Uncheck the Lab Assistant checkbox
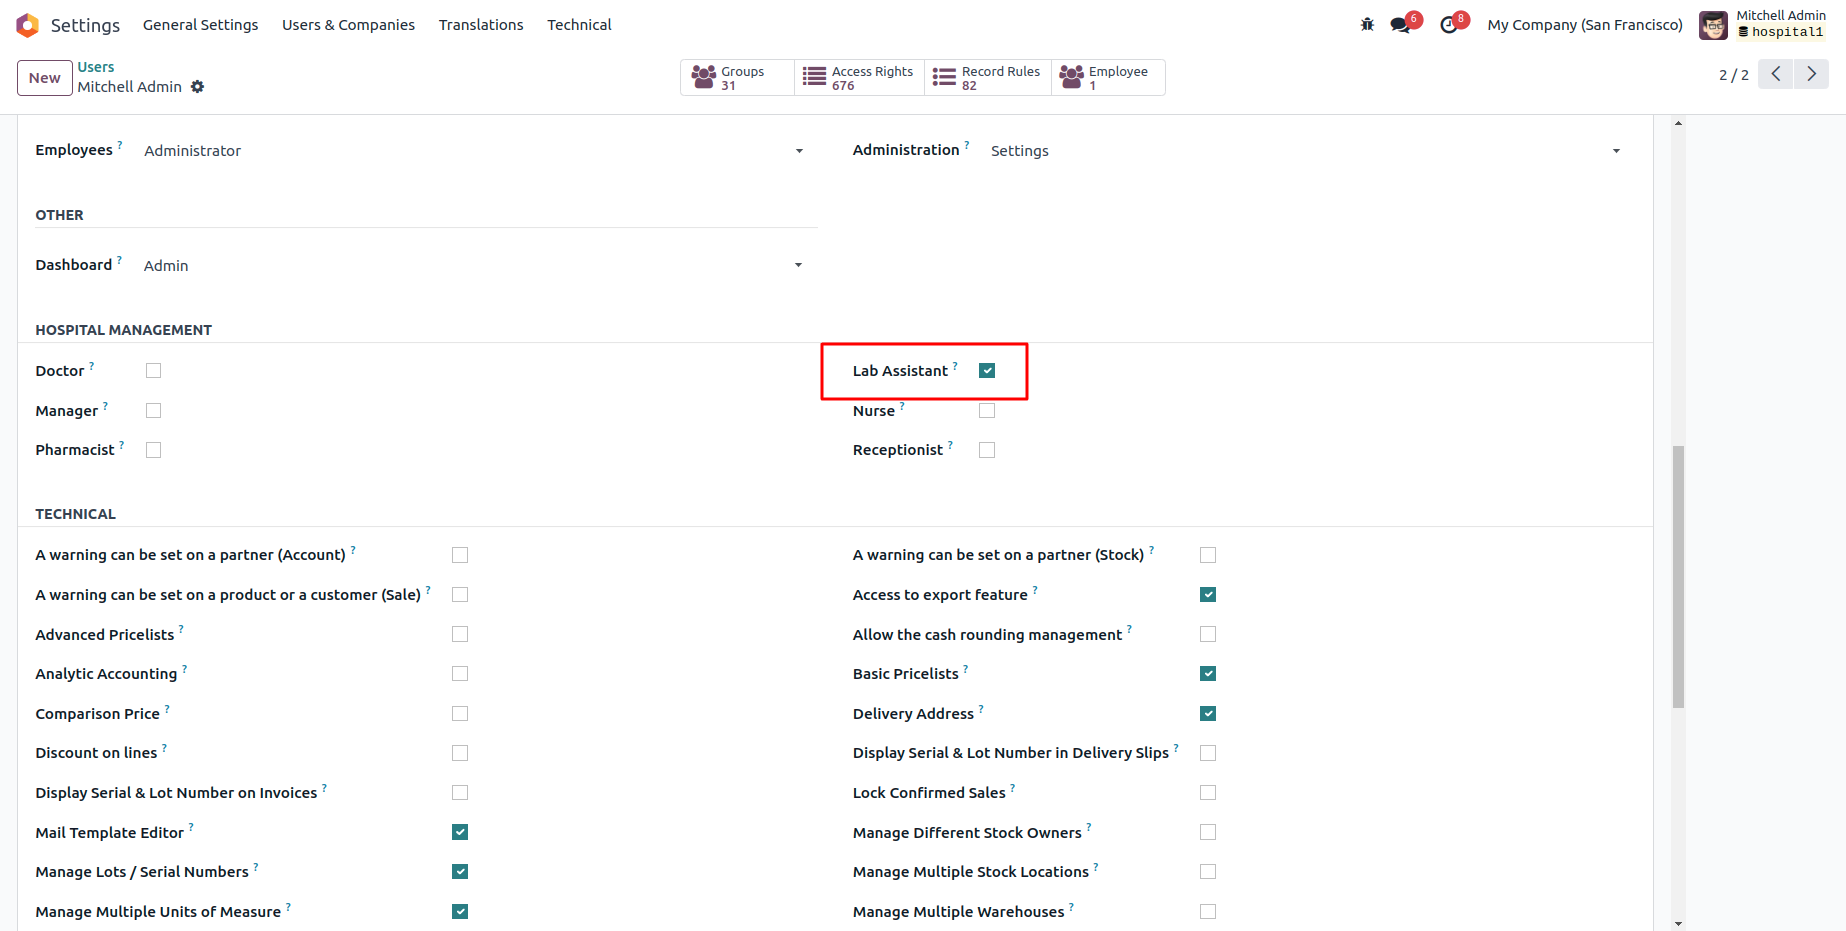This screenshot has height=931, width=1846. point(987,371)
